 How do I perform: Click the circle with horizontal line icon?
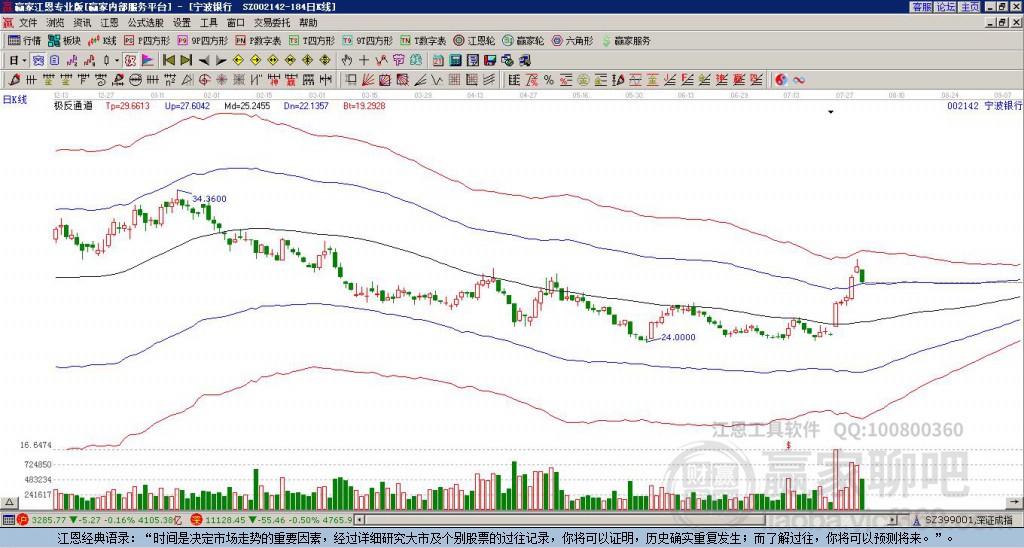pyautogui.click(x=135, y=80)
